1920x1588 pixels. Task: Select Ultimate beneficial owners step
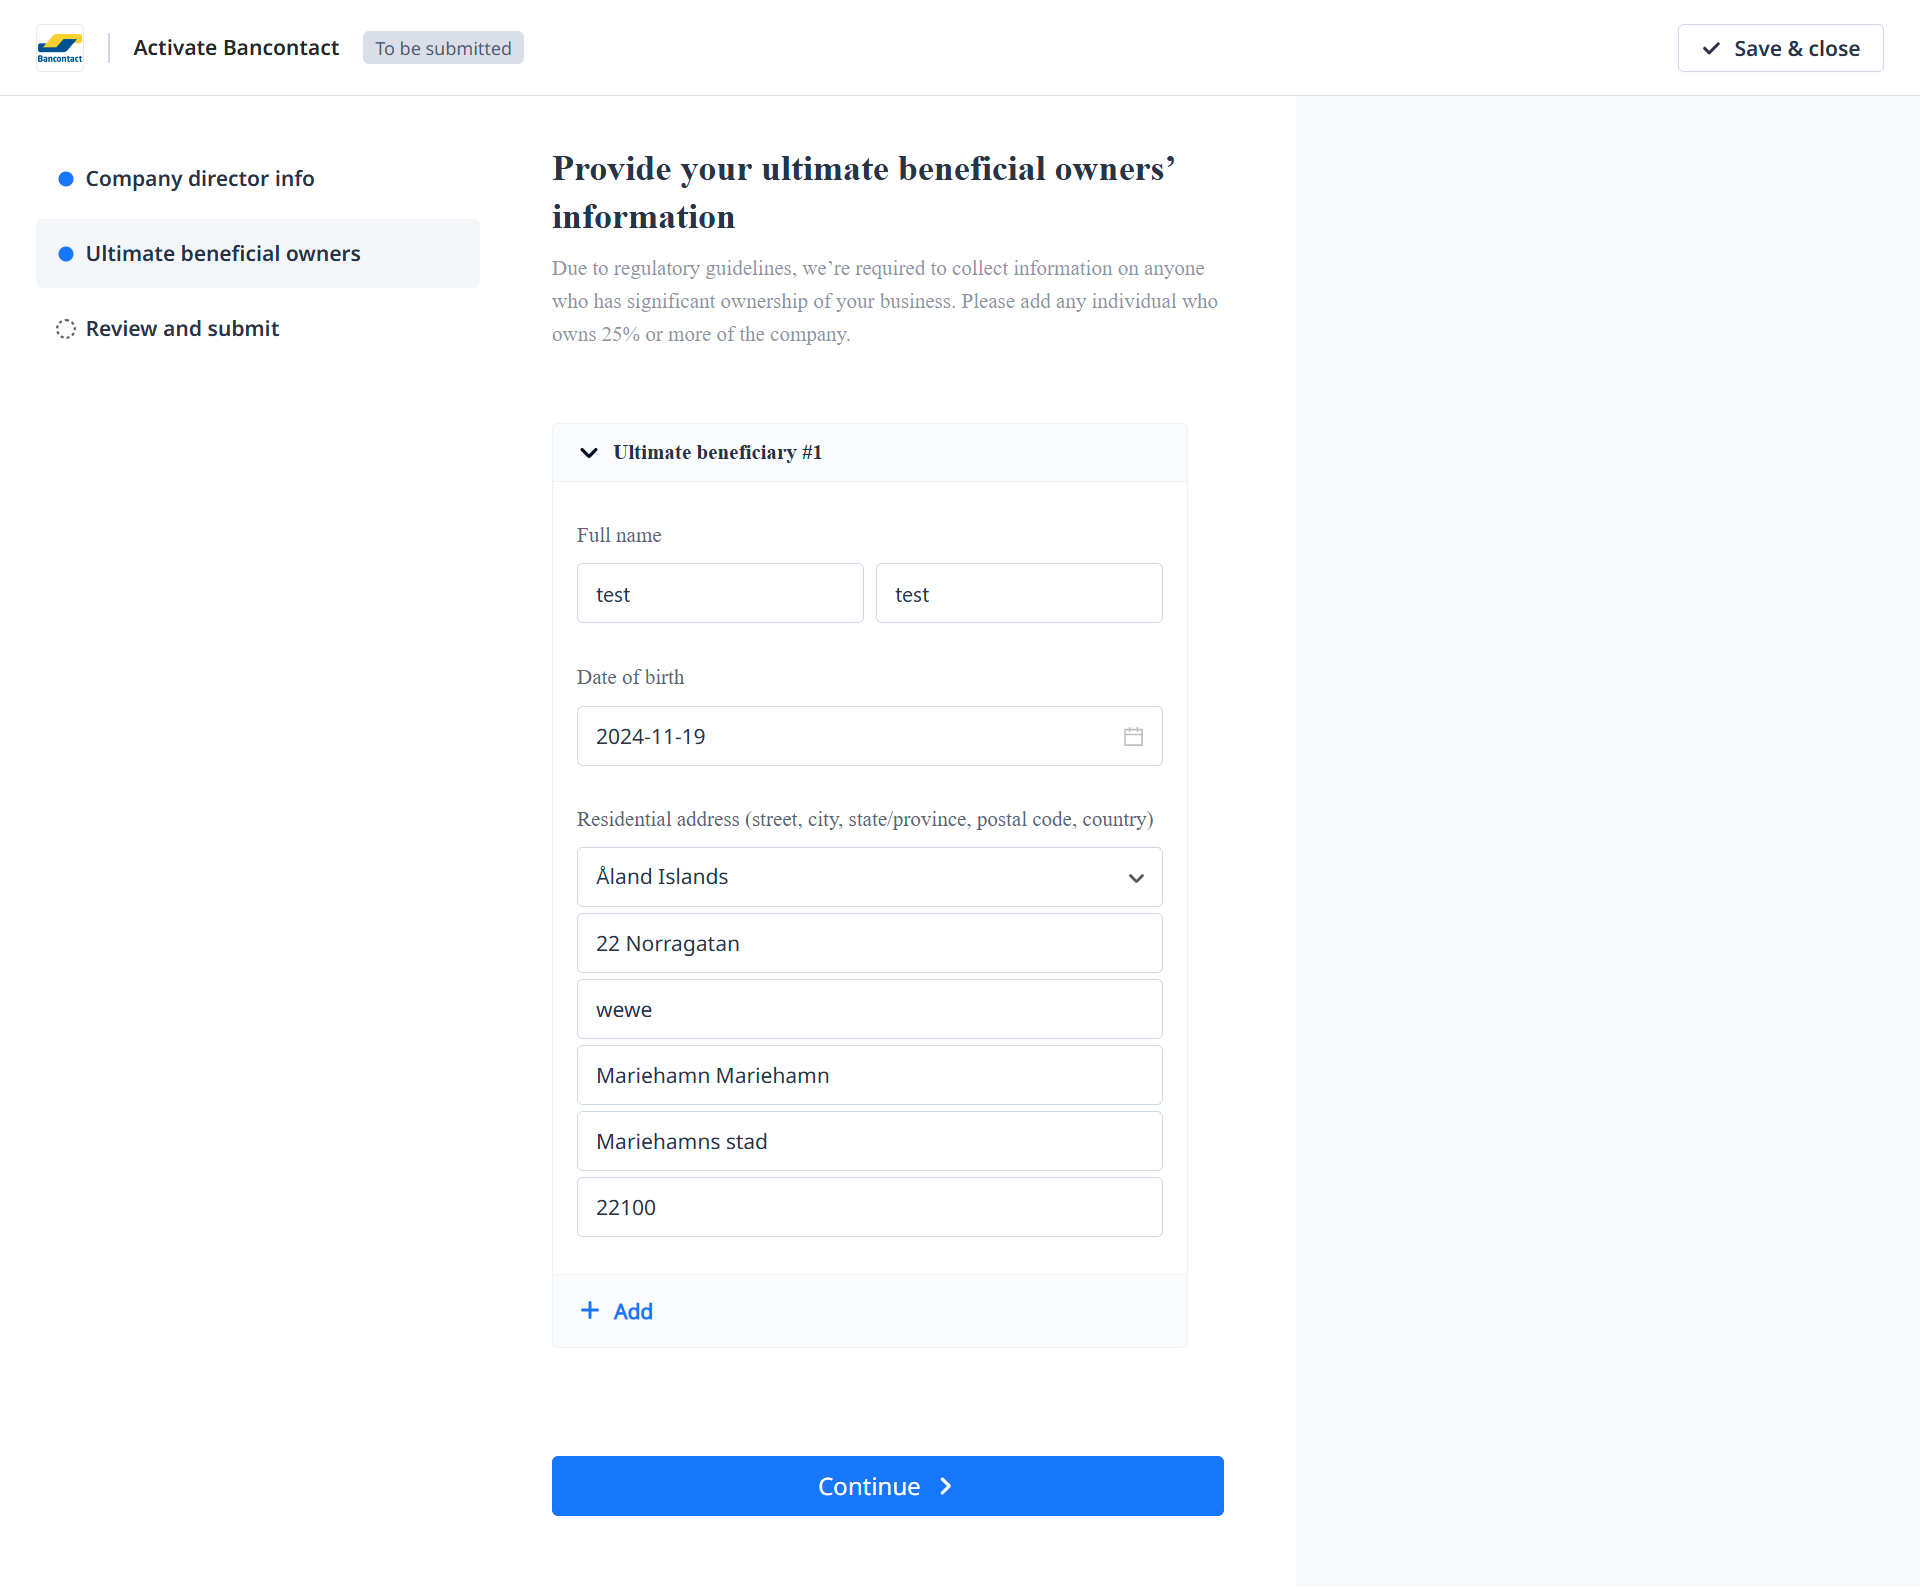tap(223, 254)
